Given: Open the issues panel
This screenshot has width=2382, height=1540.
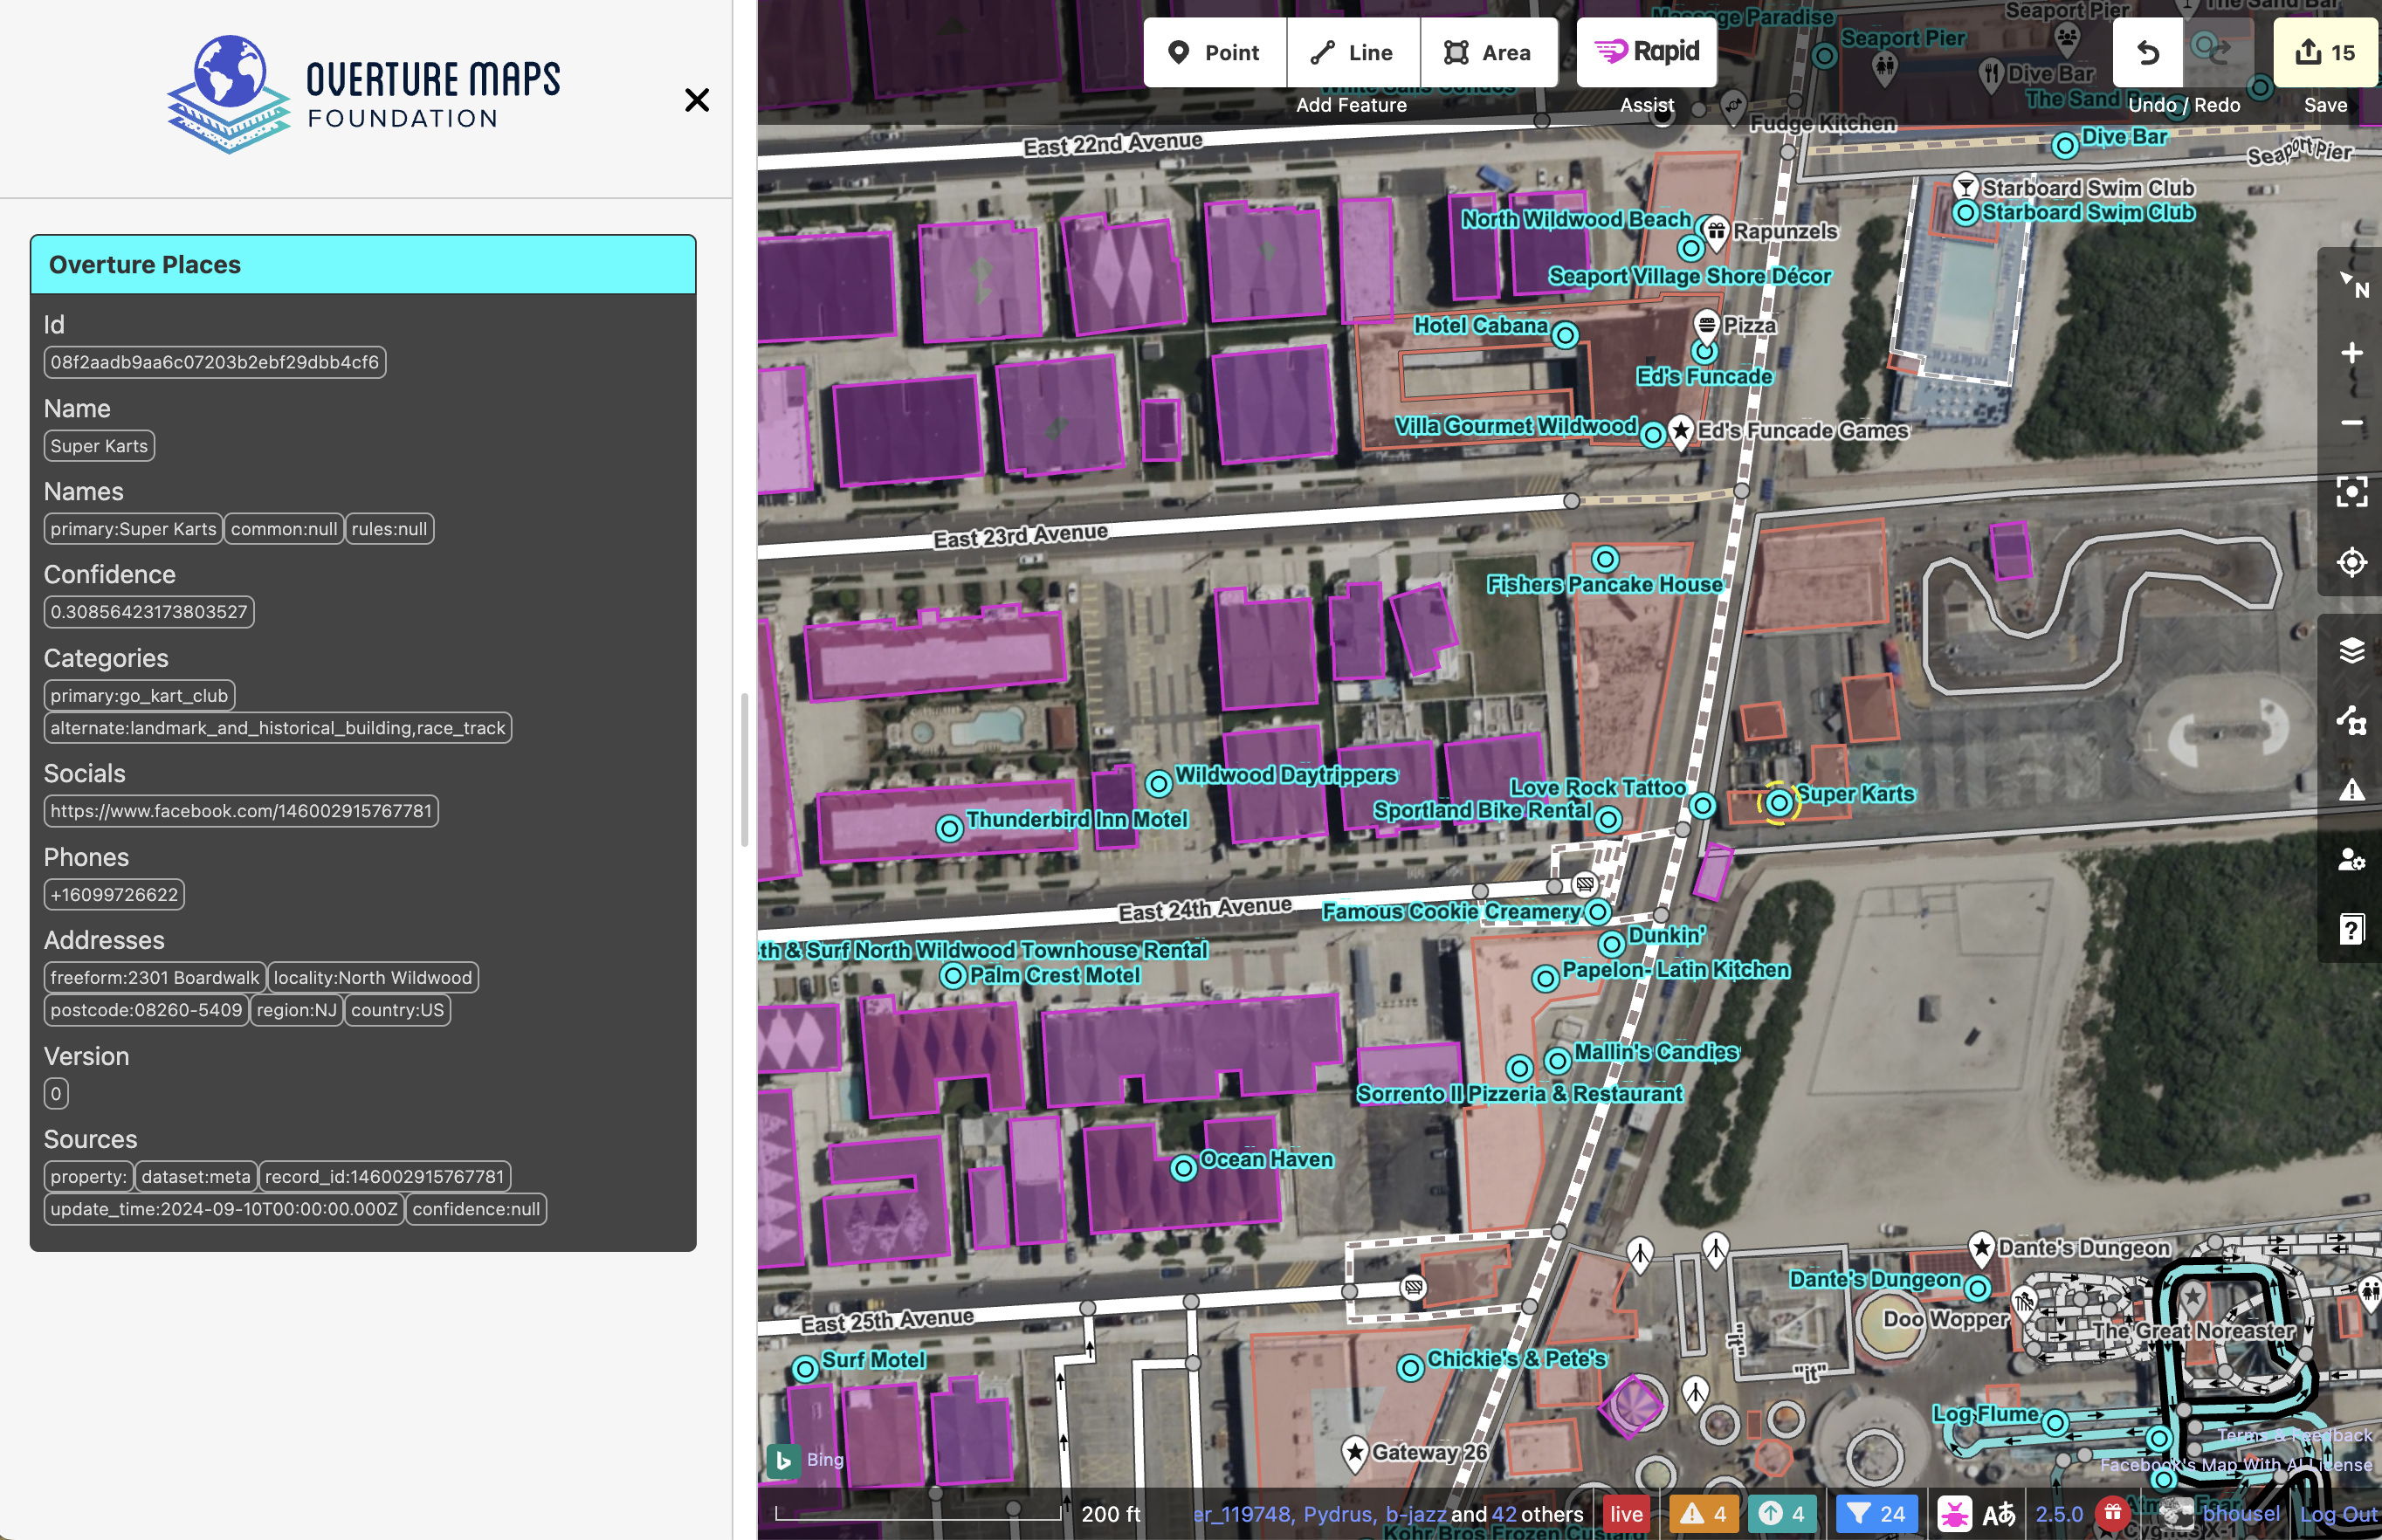Looking at the screenshot, I should coord(2351,790).
